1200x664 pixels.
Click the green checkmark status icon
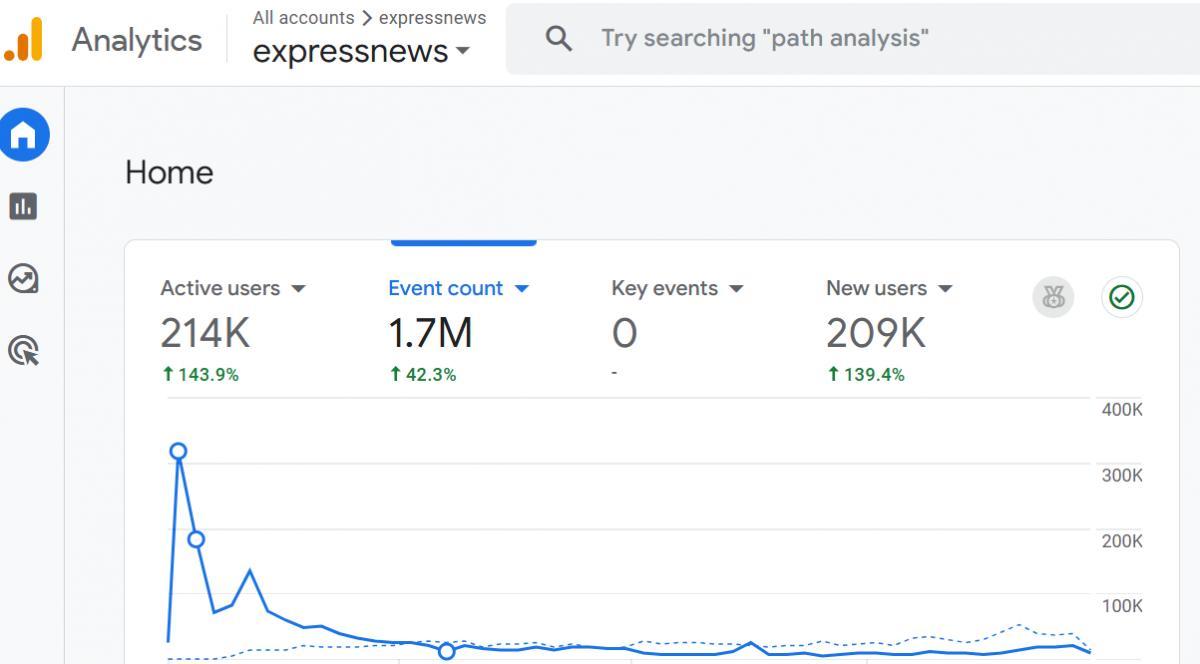click(1122, 297)
